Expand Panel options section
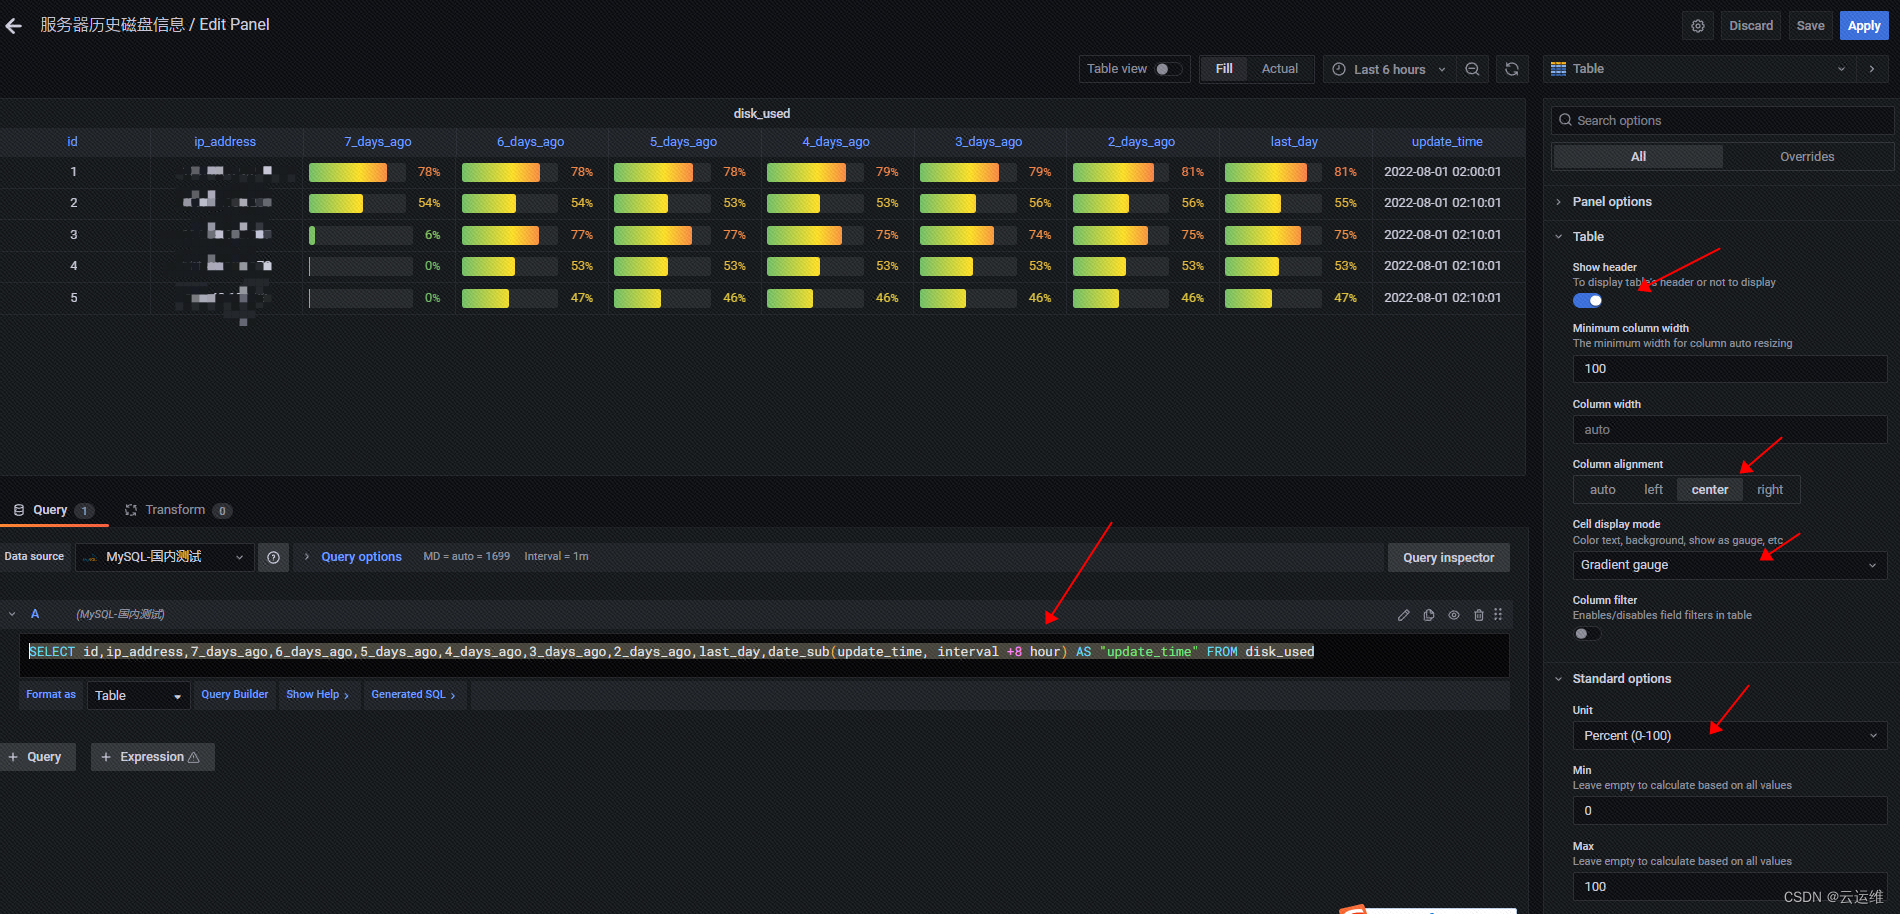The height and width of the screenshot is (914, 1900). pos(1611,202)
